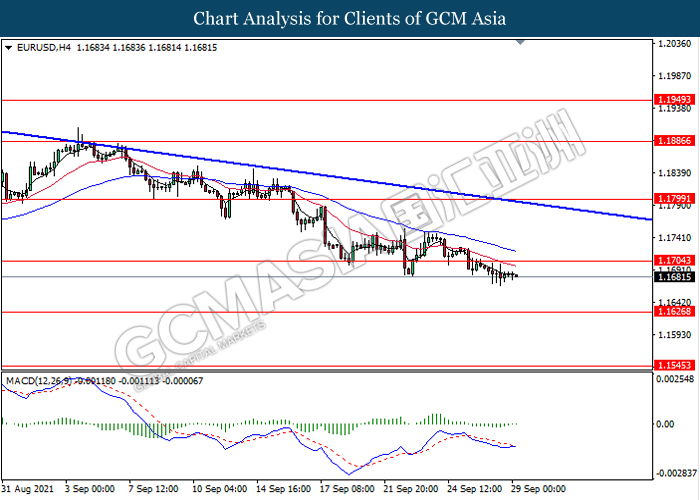Select the 1.17043 red price label
The image size is (700, 500).
[674, 260]
